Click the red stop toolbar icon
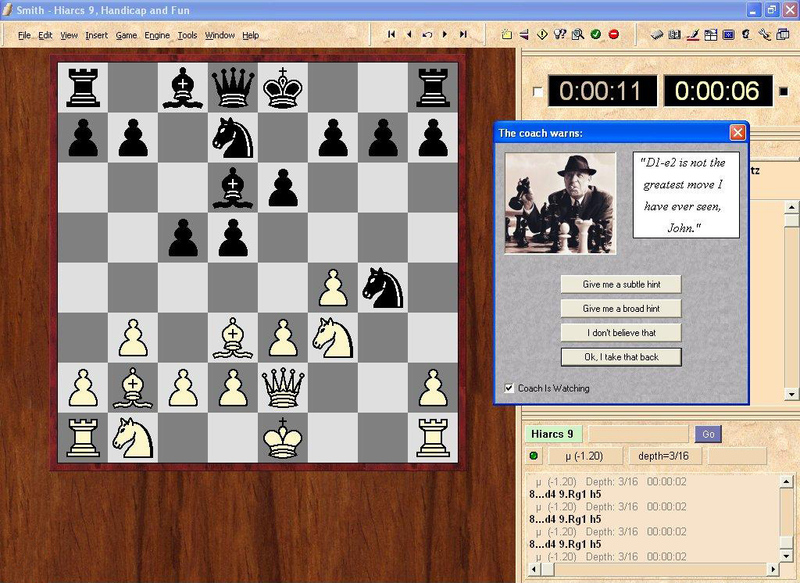Image resolution: width=800 pixels, height=583 pixels. tap(614, 35)
